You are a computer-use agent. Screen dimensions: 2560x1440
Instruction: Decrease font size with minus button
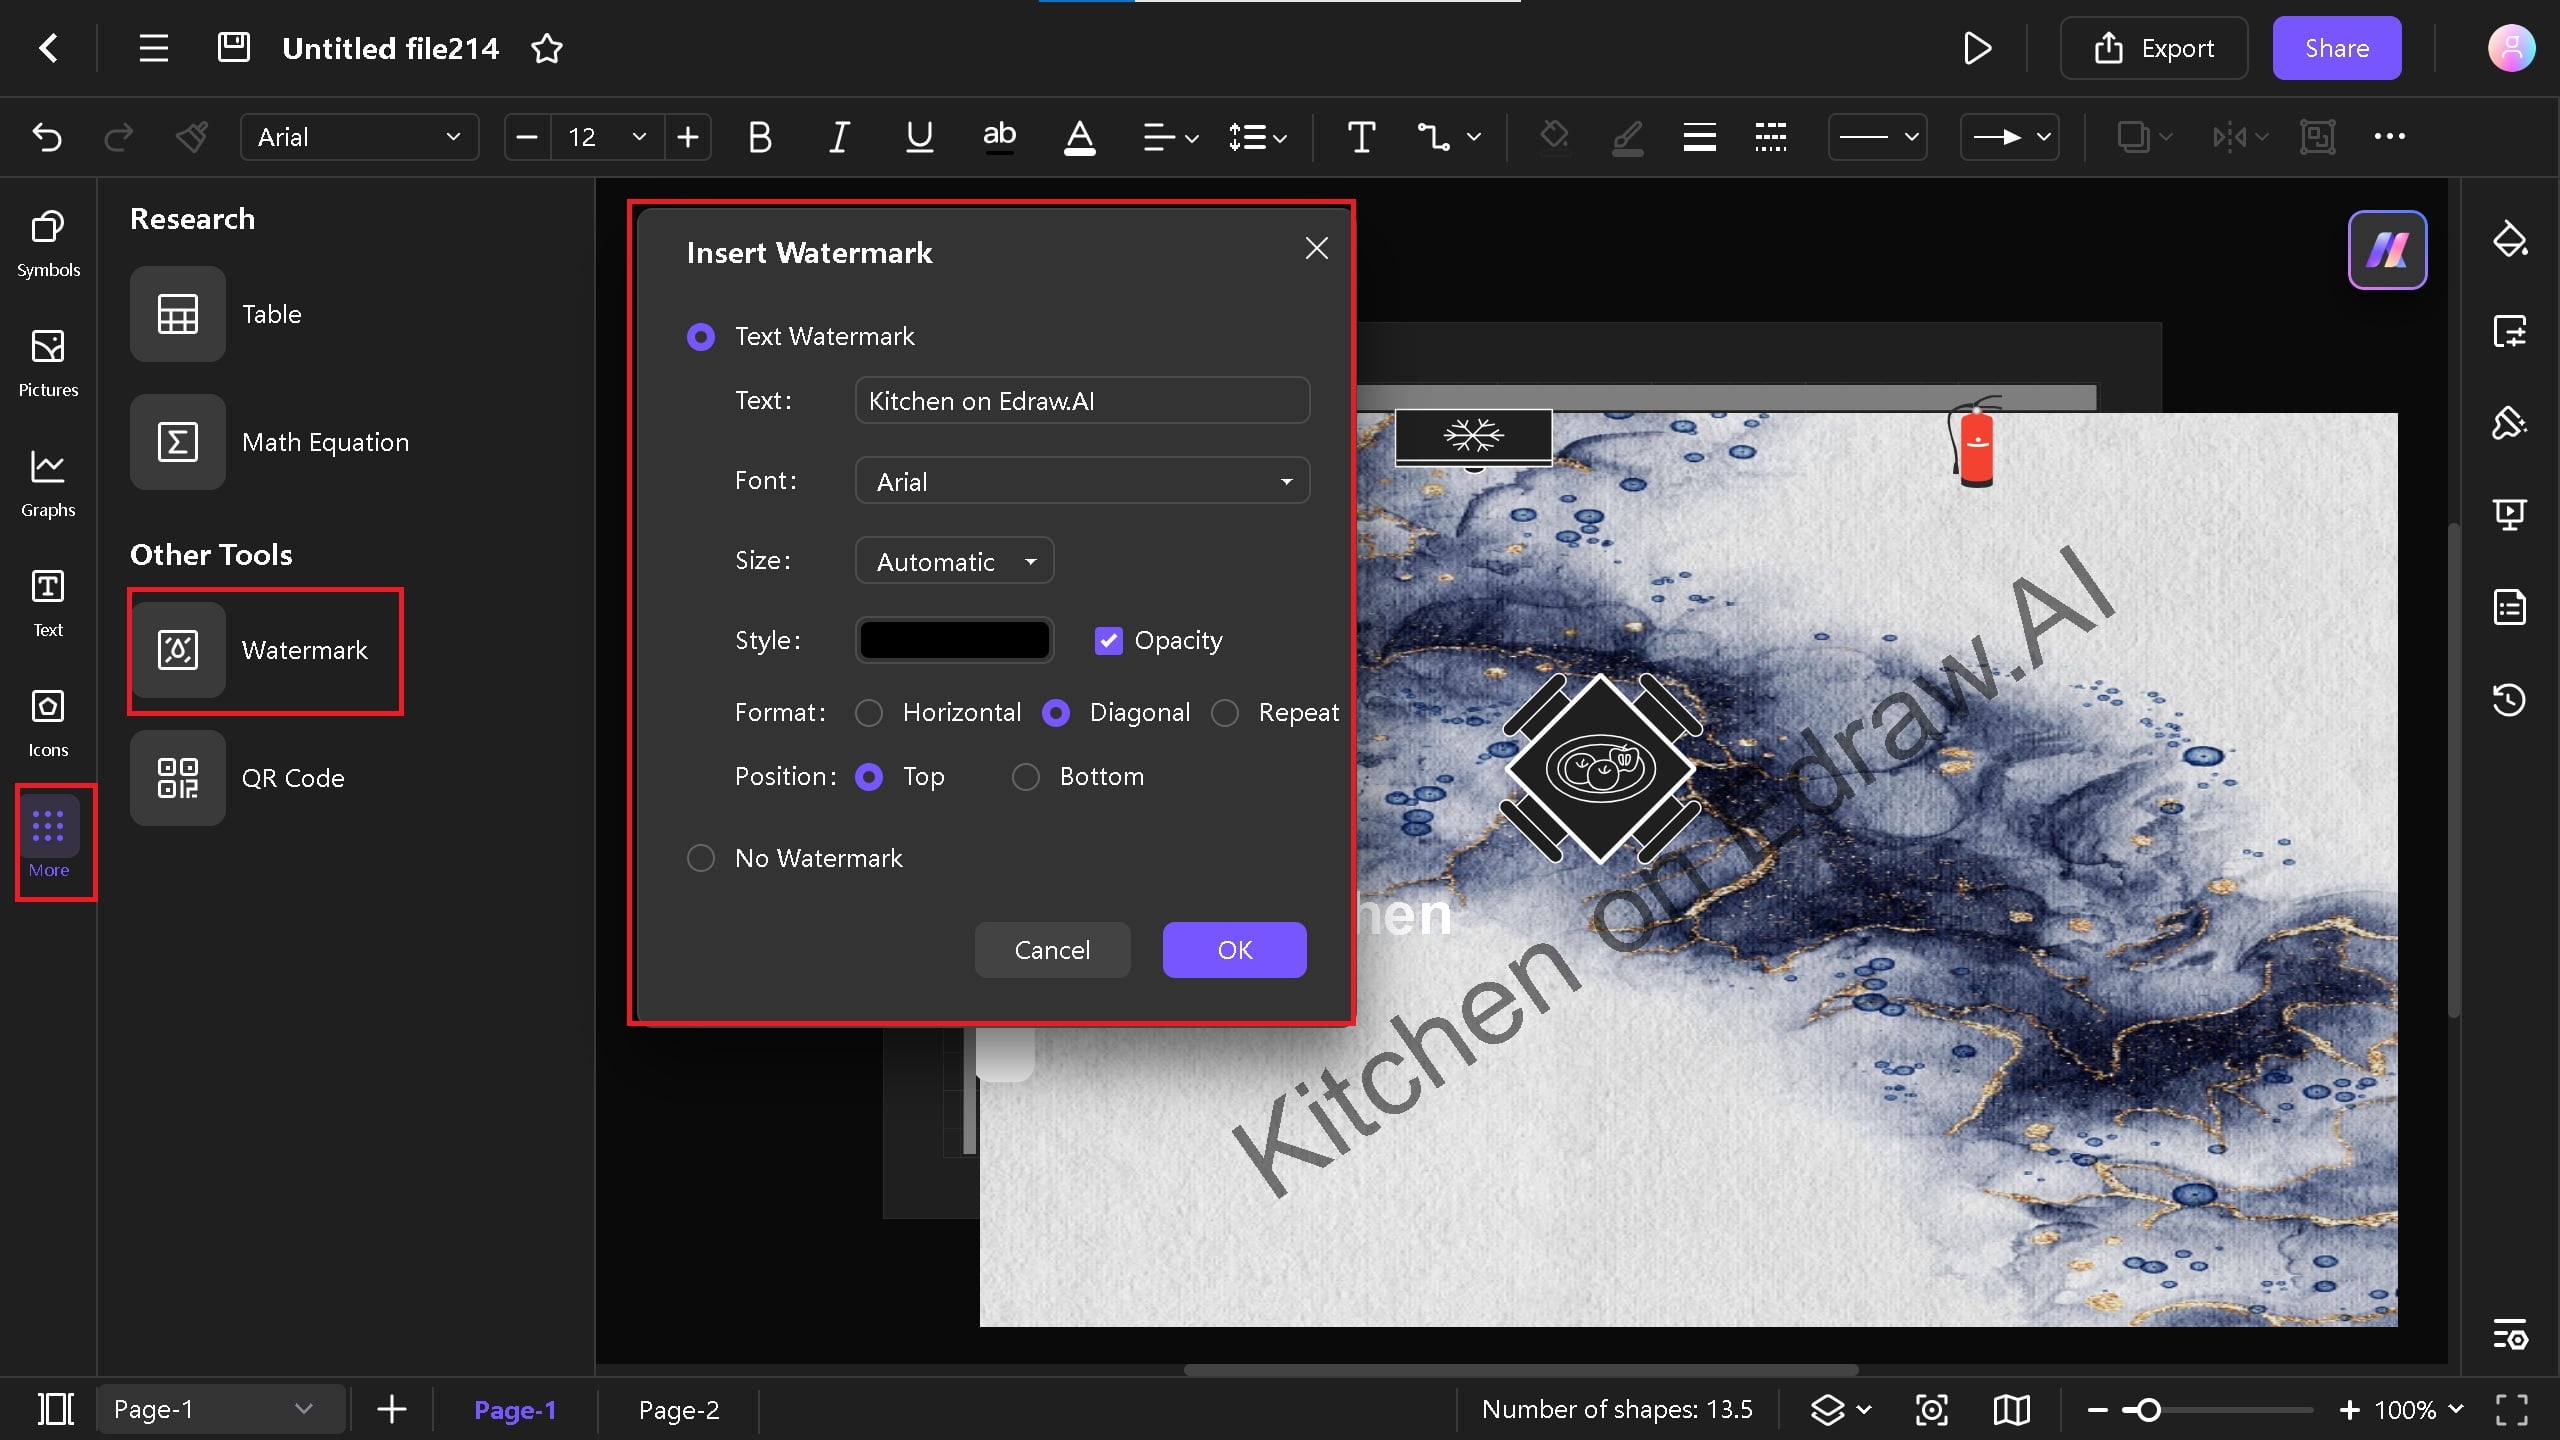coord(527,137)
